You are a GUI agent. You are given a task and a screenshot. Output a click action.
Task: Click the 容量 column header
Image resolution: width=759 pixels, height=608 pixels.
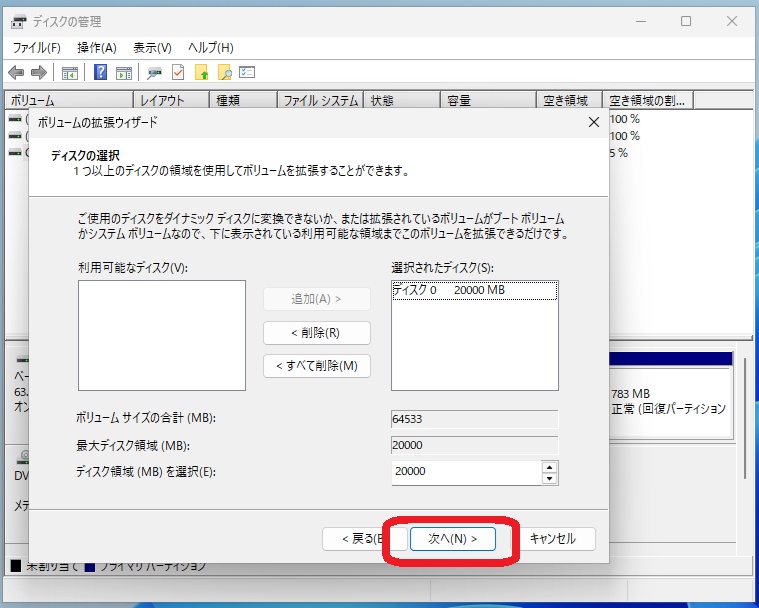click(x=488, y=101)
